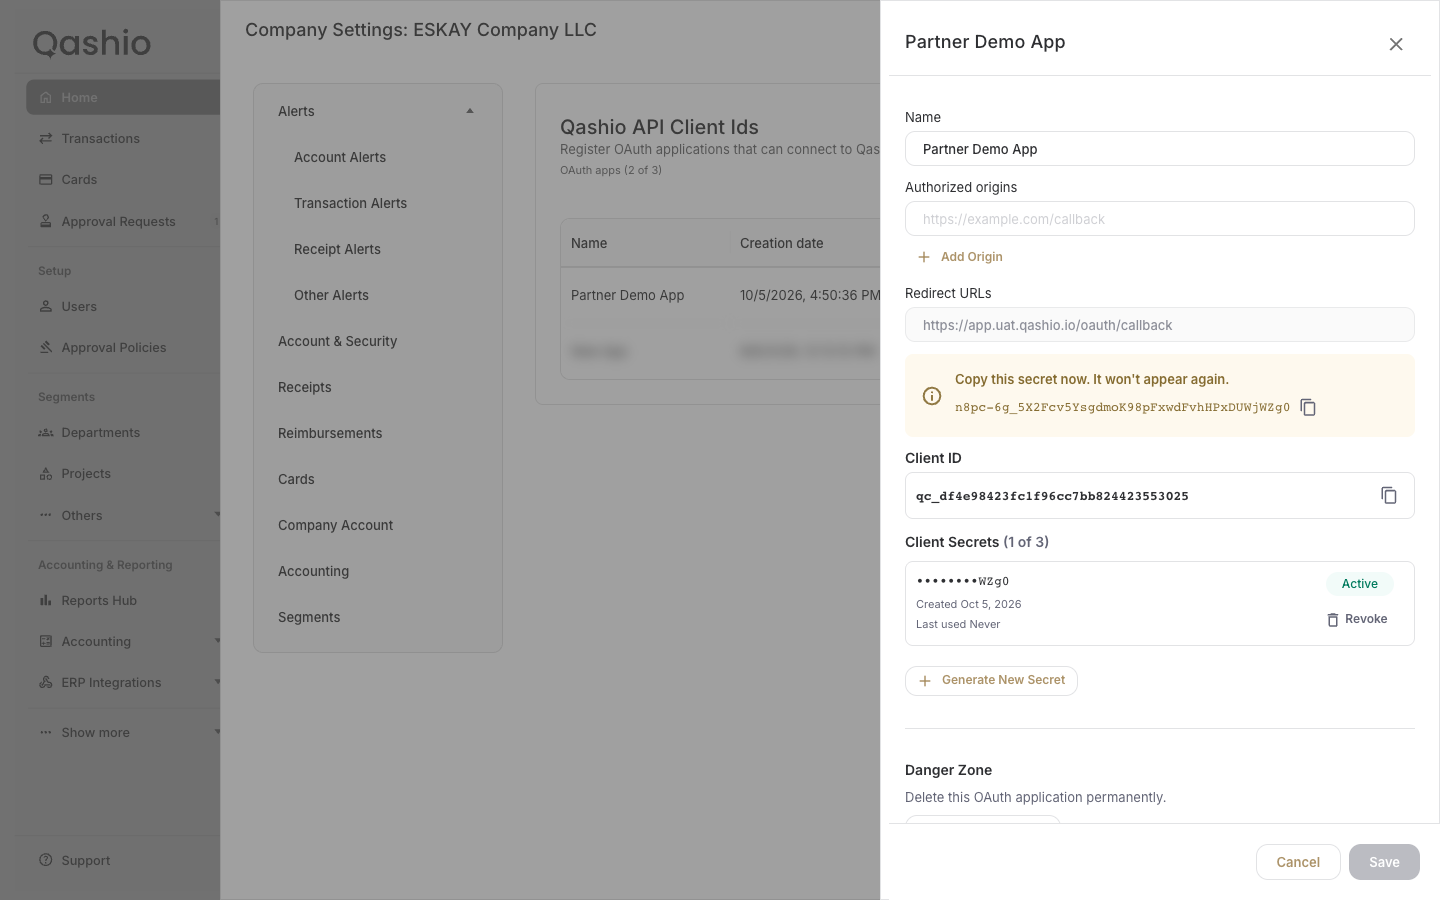Select Segments in settings menu
This screenshot has height=900, width=1440.
tap(309, 617)
